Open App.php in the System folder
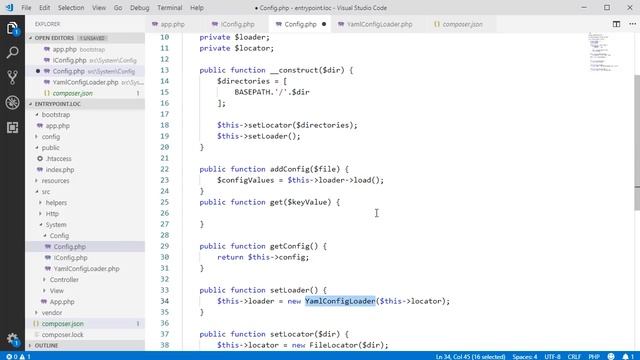The image size is (640, 360). 62,302
